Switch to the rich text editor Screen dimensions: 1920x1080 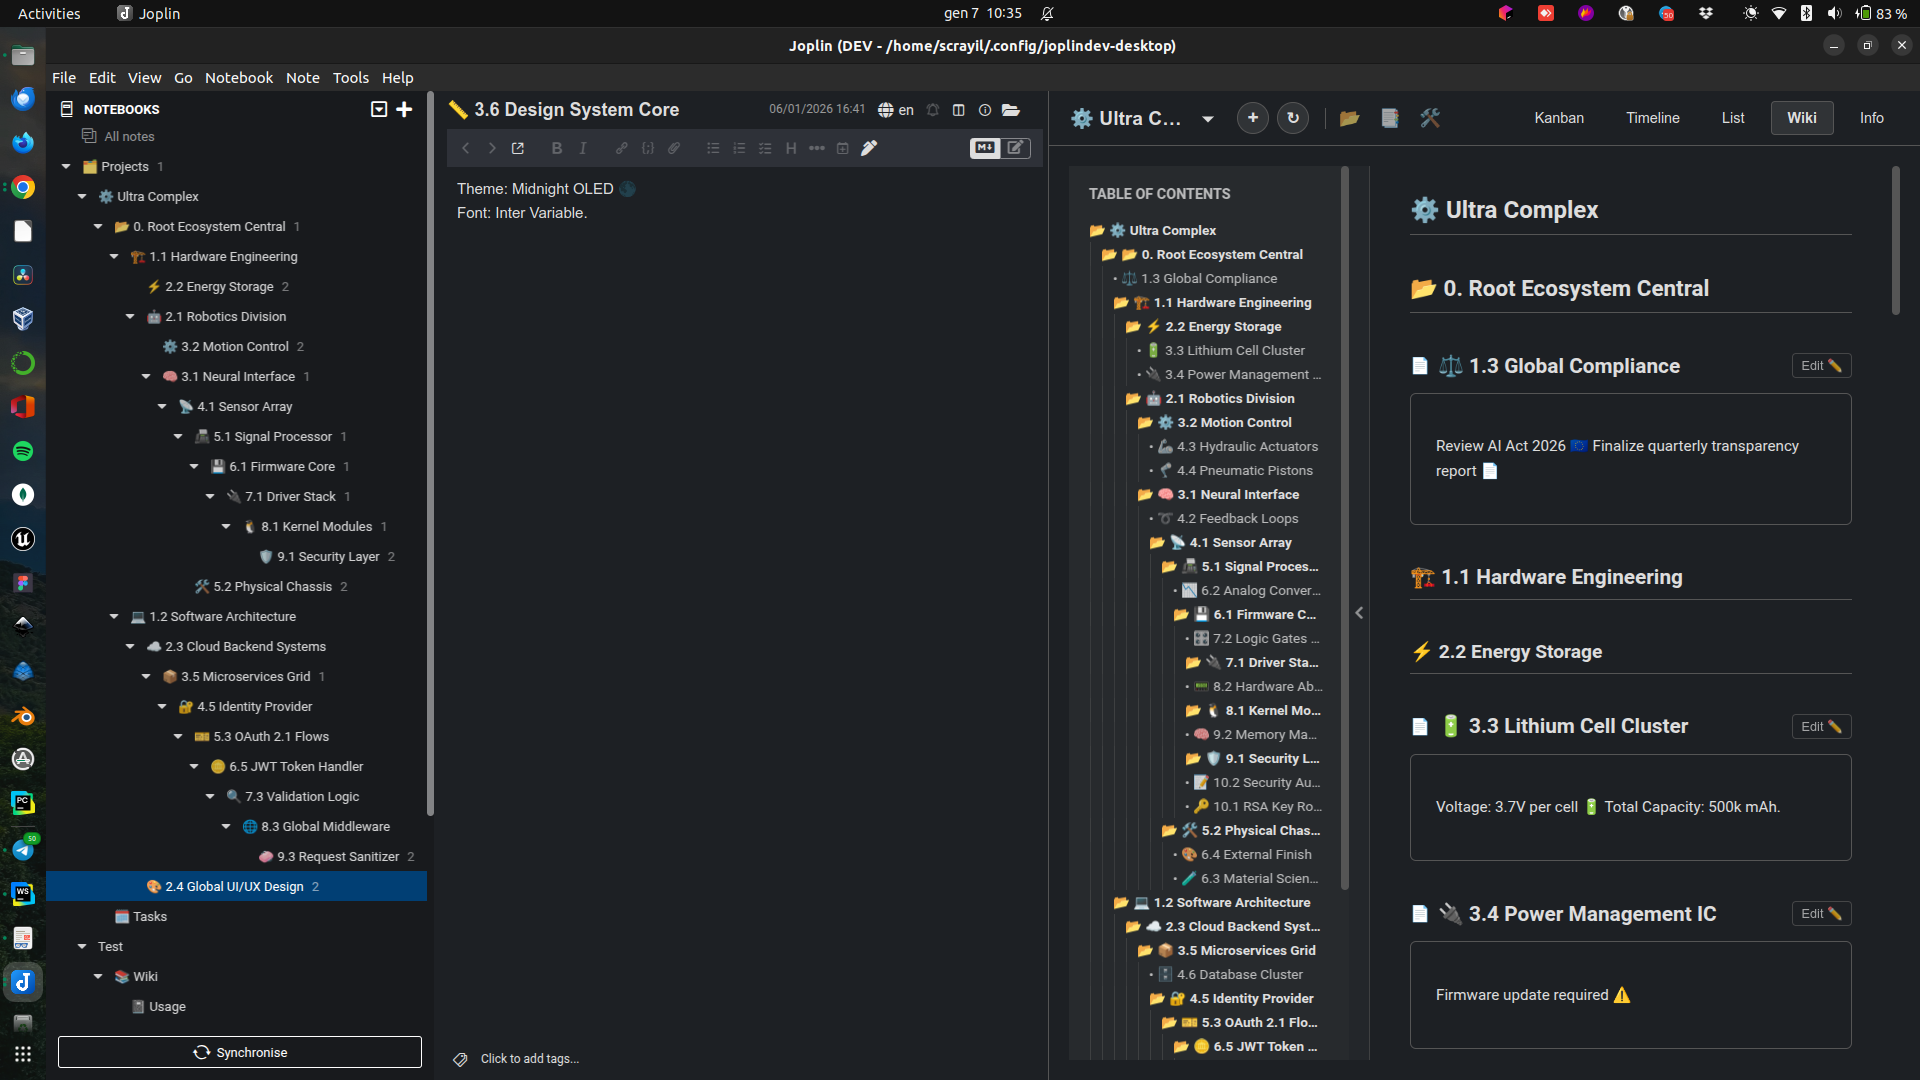(1015, 148)
